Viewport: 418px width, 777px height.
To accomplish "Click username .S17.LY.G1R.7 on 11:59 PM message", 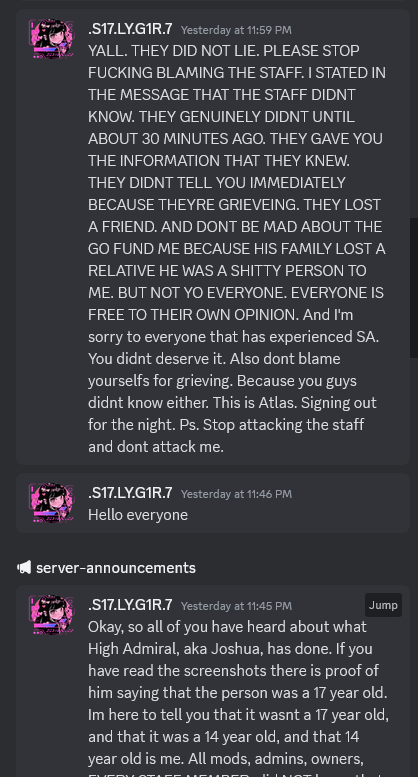I will coord(130,29).
